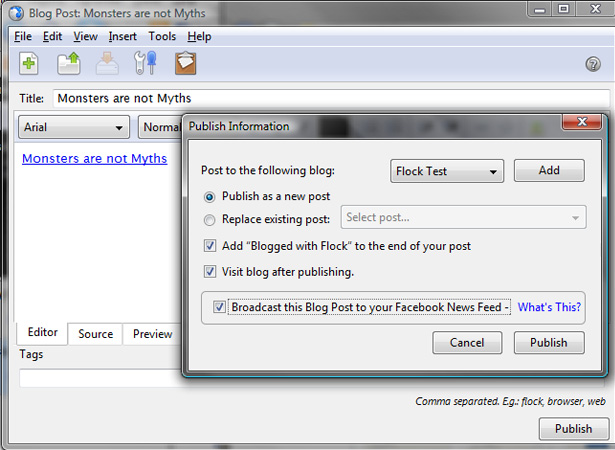This screenshot has height=450, width=615.
Task: Click the What's This? link
Action: click(x=549, y=307)
